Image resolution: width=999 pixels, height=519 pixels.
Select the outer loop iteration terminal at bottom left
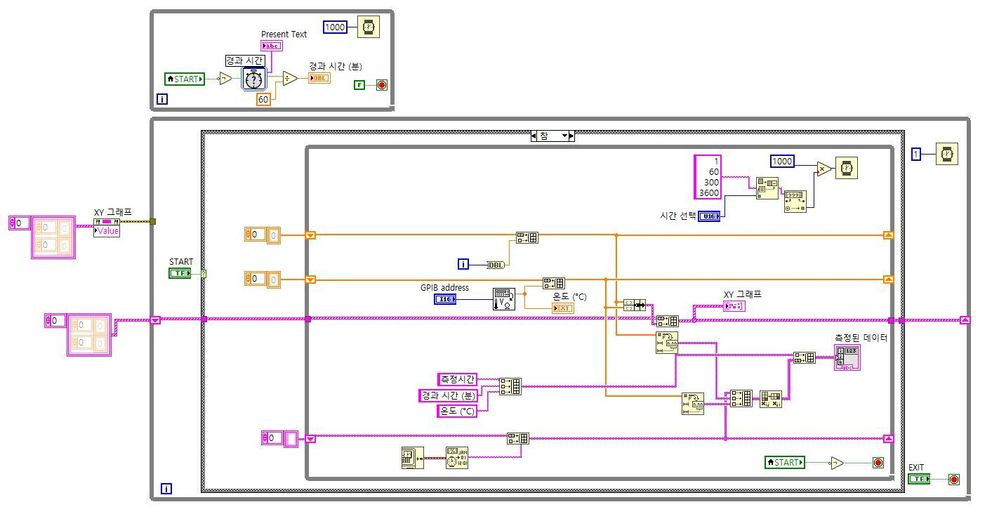click(x=166, y=488)
